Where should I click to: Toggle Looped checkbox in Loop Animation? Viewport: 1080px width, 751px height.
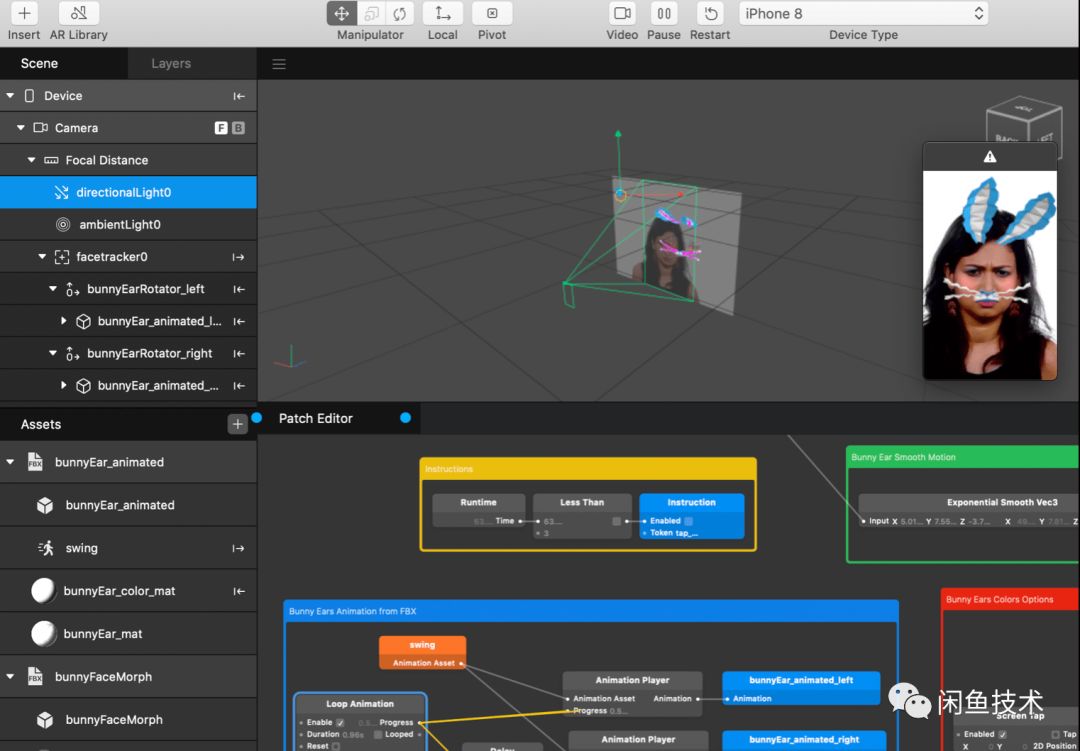(378, 734)
